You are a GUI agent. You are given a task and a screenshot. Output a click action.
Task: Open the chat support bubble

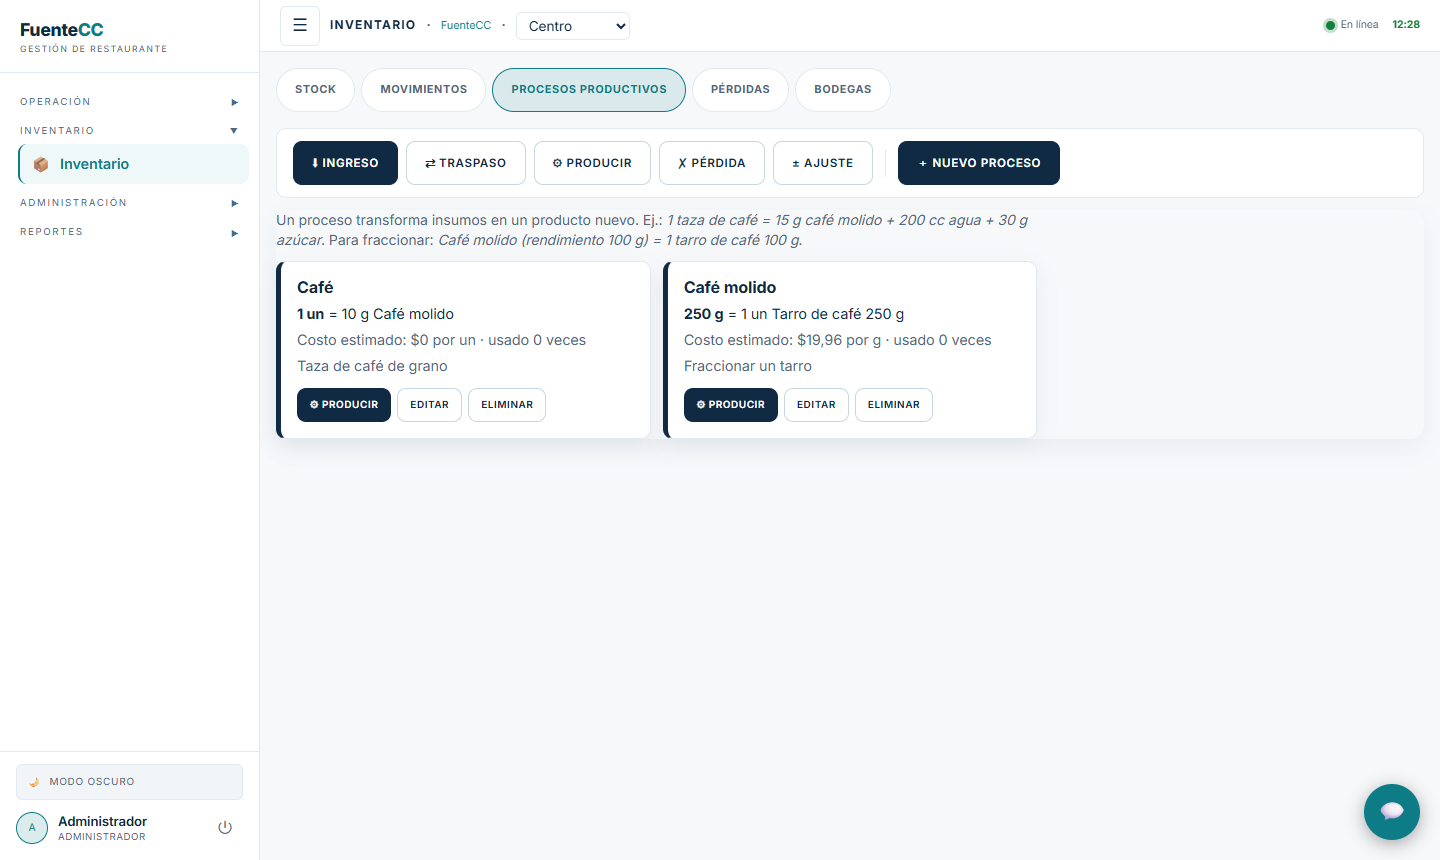point(1392,812)
